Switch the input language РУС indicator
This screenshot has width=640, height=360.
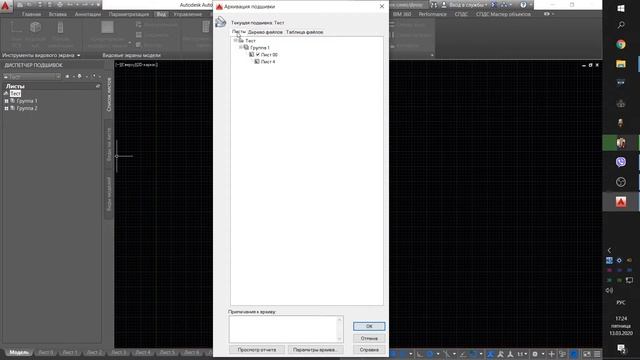point(621,302)
